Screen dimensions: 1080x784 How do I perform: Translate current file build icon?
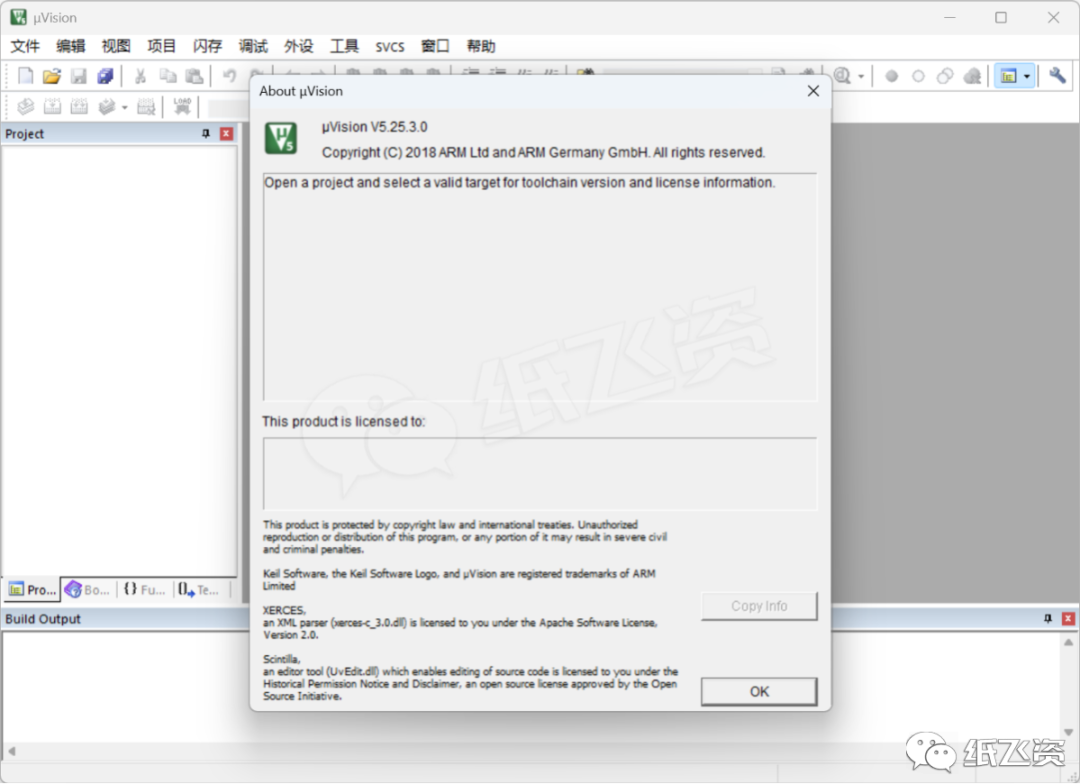point(25,107)
